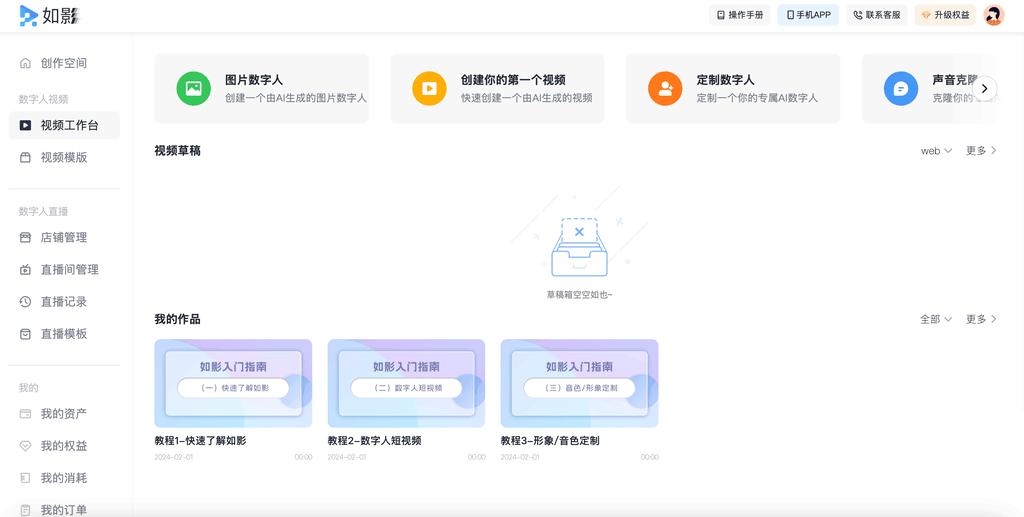The height and width of the screenshot is (517, 1024).
Task: Click the clock icon beside 直播记录
Action: click(25, 302)
